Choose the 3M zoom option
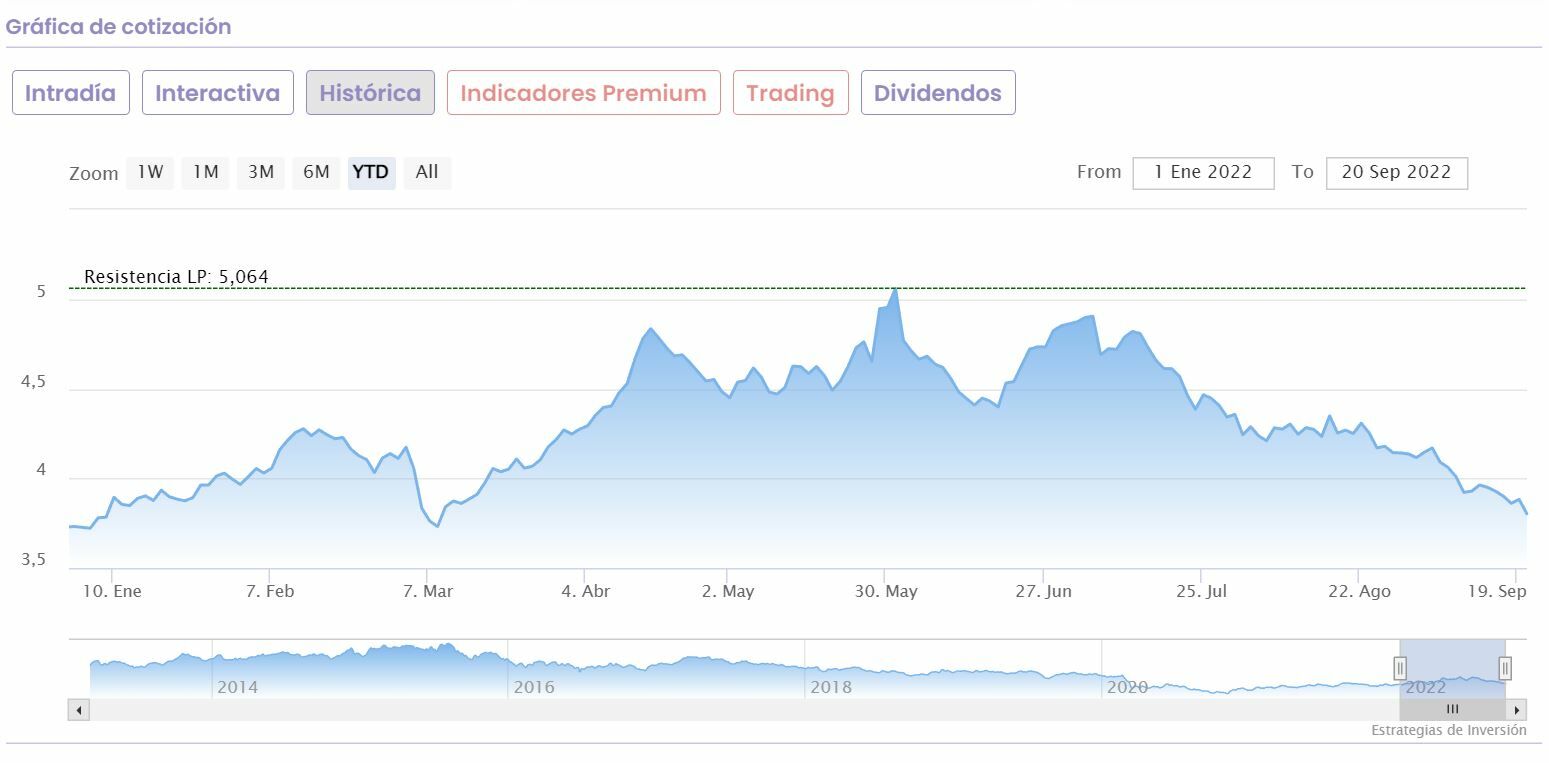Screen dimensions: 1549x763 [261, 172]
